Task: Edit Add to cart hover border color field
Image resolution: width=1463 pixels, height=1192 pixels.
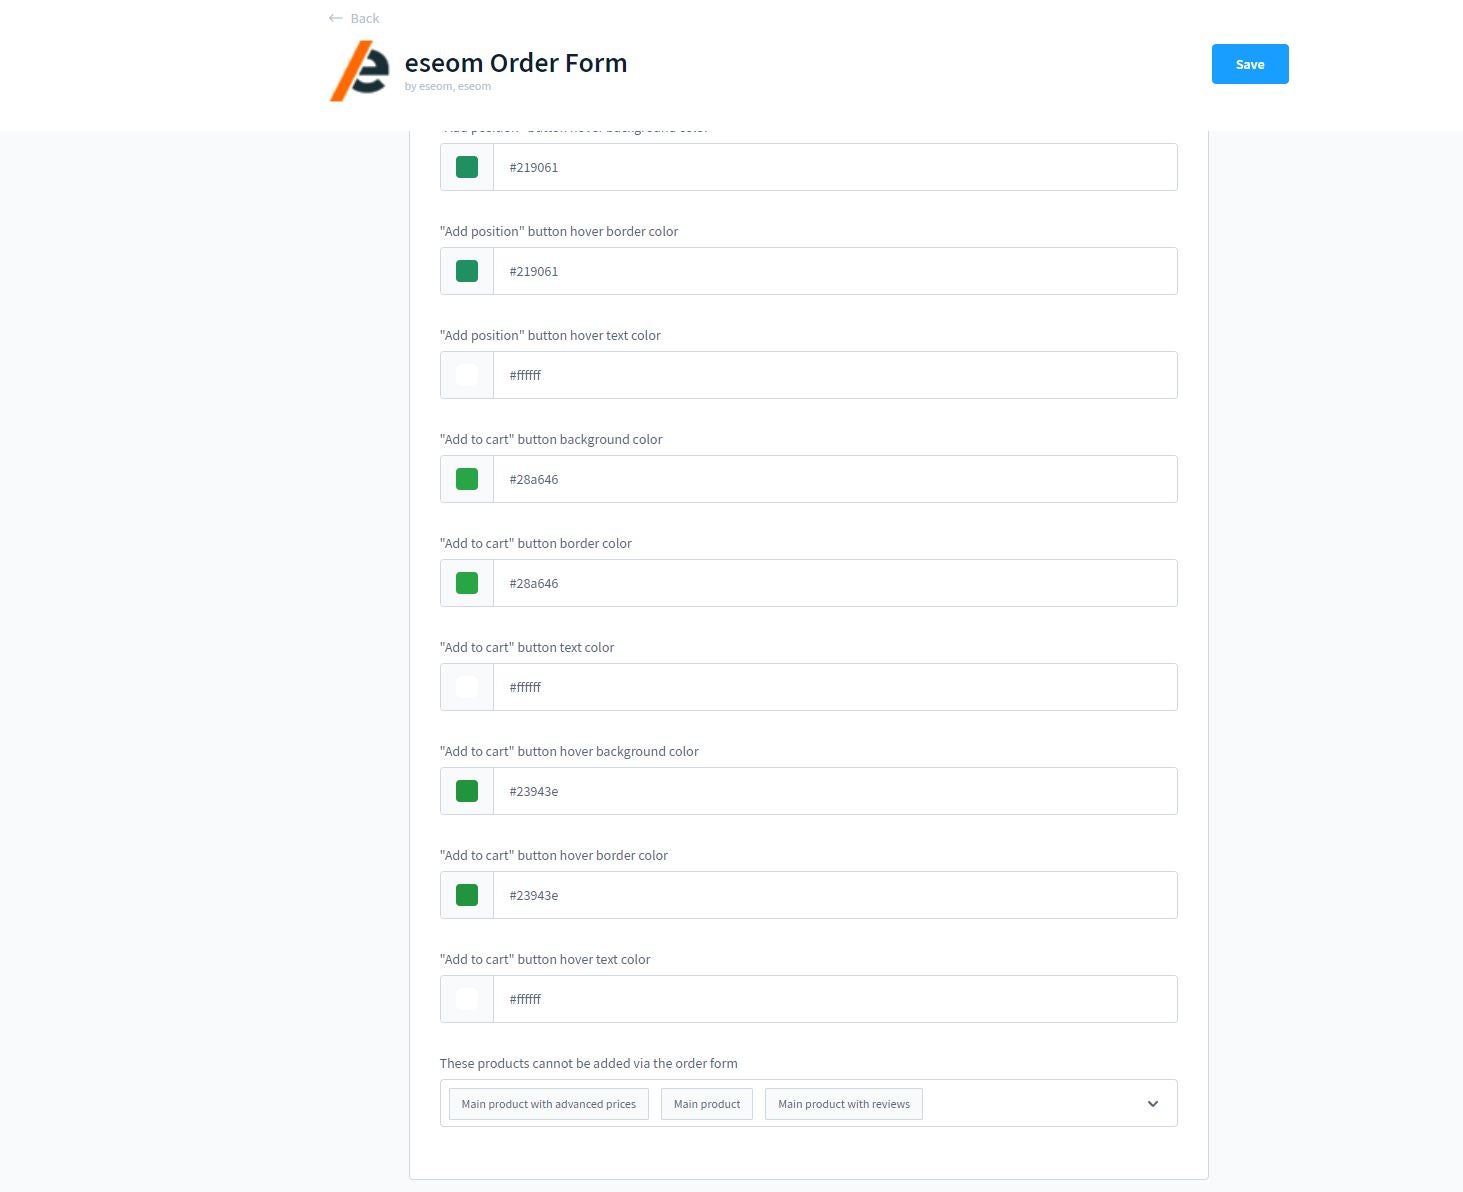Action: tap(835, 895)
